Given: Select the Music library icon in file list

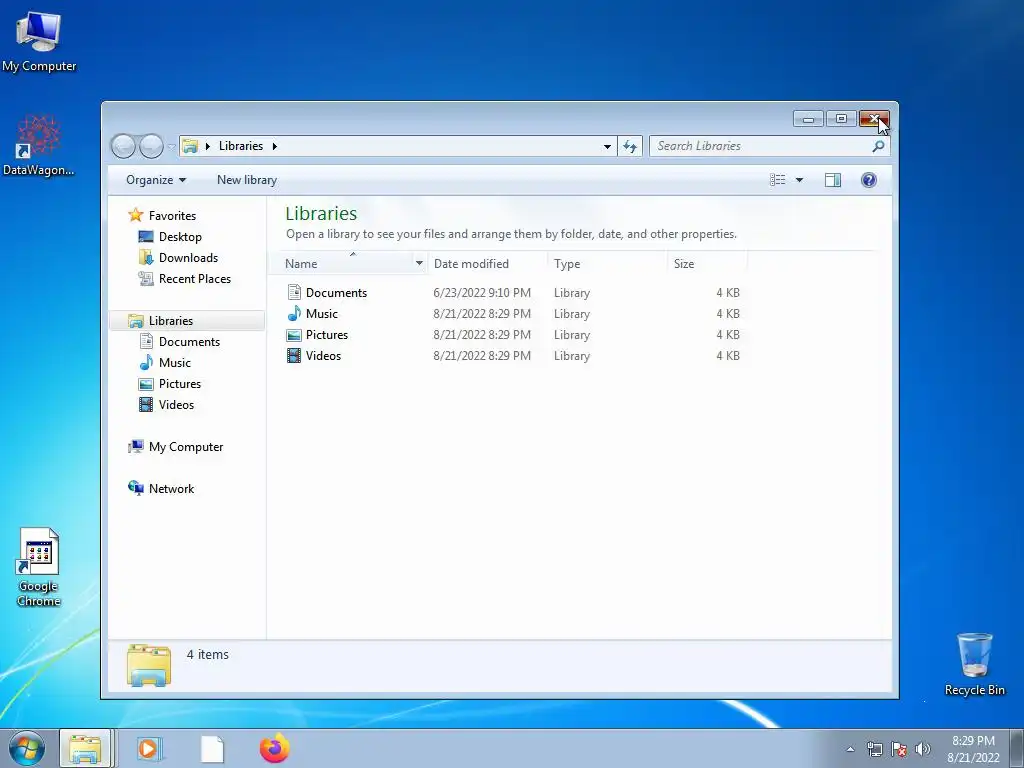Looking at the screenshot, I should click(294, 313).
